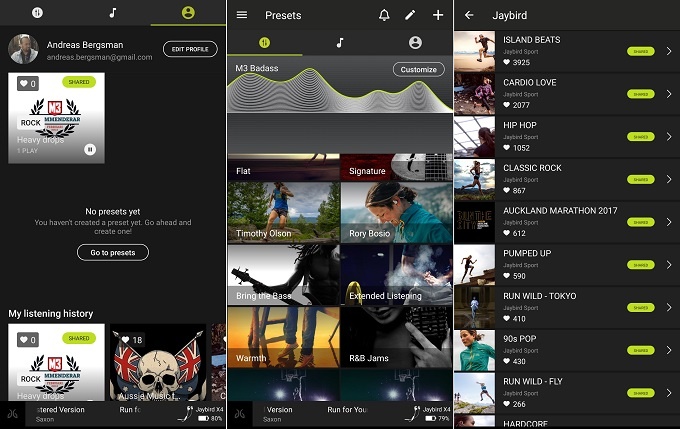
Task: Switch to music note tab in Presets
Action: [340, 43]
